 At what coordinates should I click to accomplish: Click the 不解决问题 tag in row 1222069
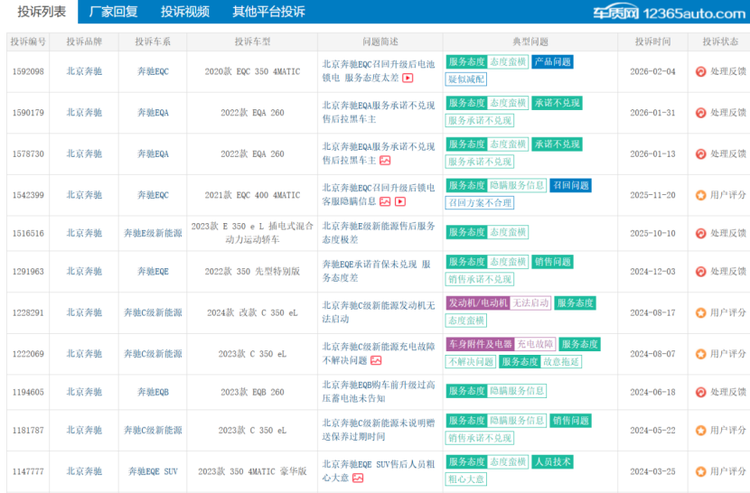click(x=471, y=362)
